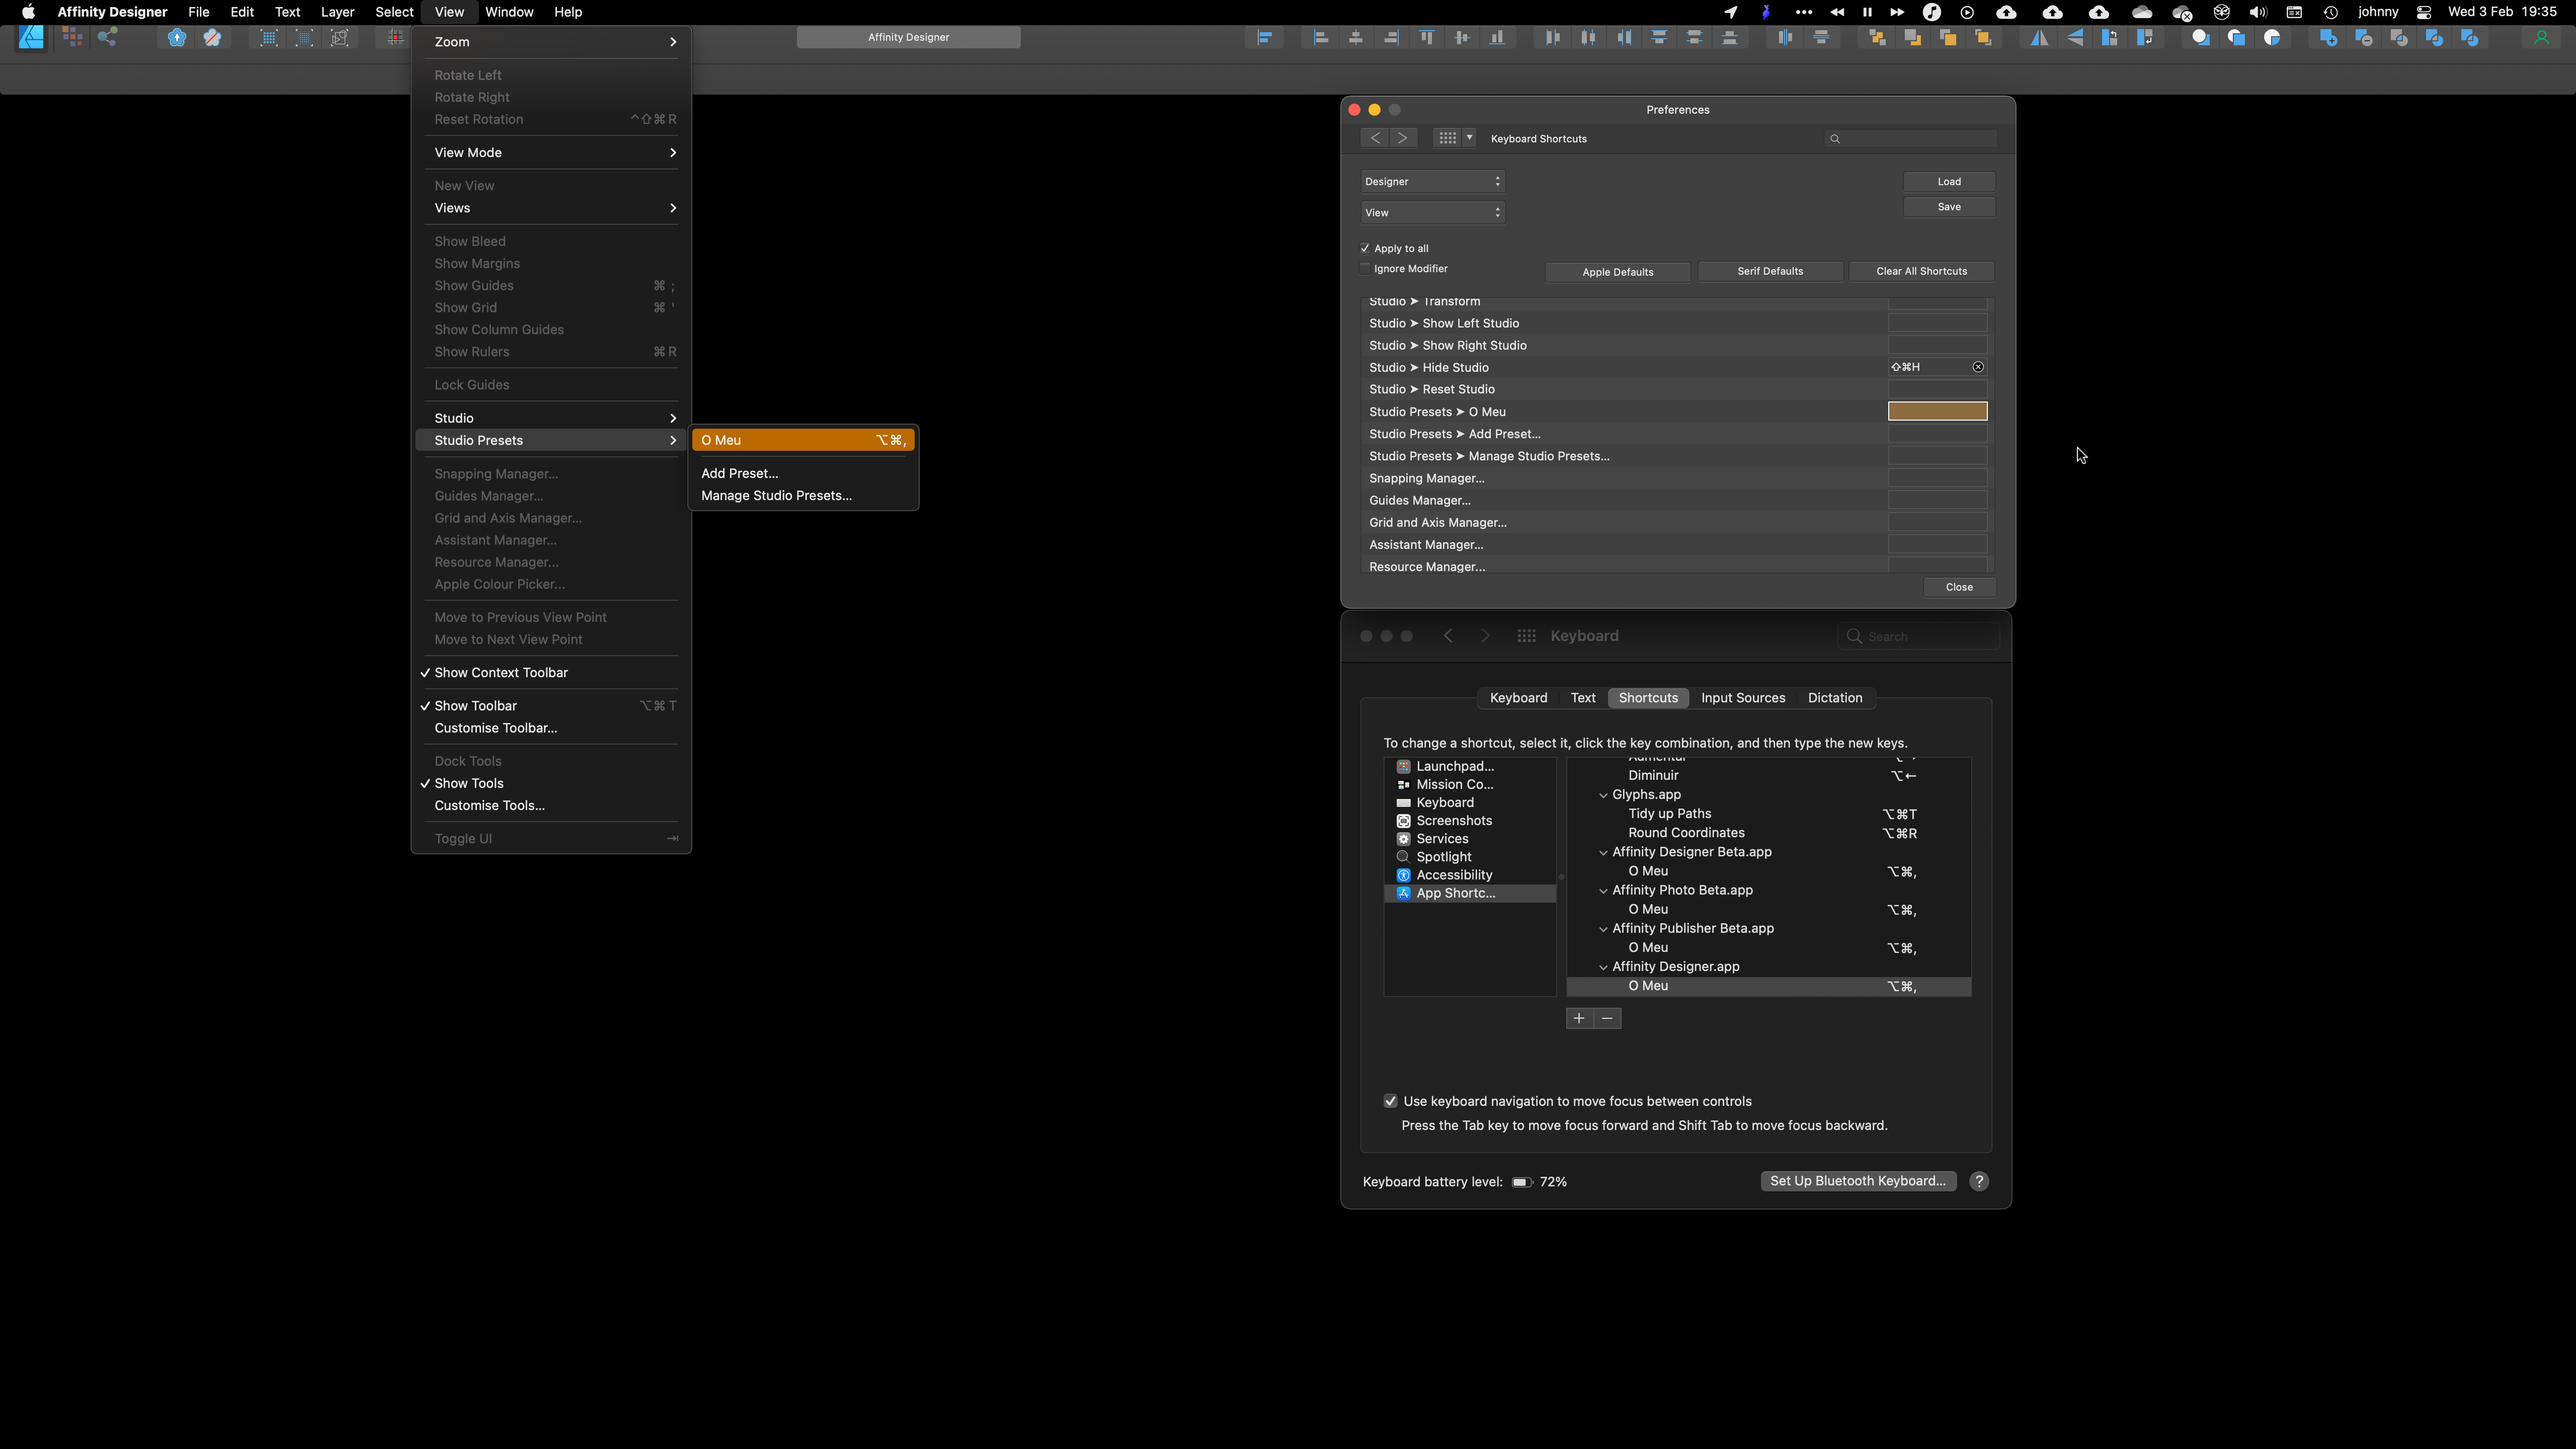Click the Flip Vertical toolbar icon
The height and width of the screenshot is (1449, 2576).
pyautogui.click(x=2075, y=38)
